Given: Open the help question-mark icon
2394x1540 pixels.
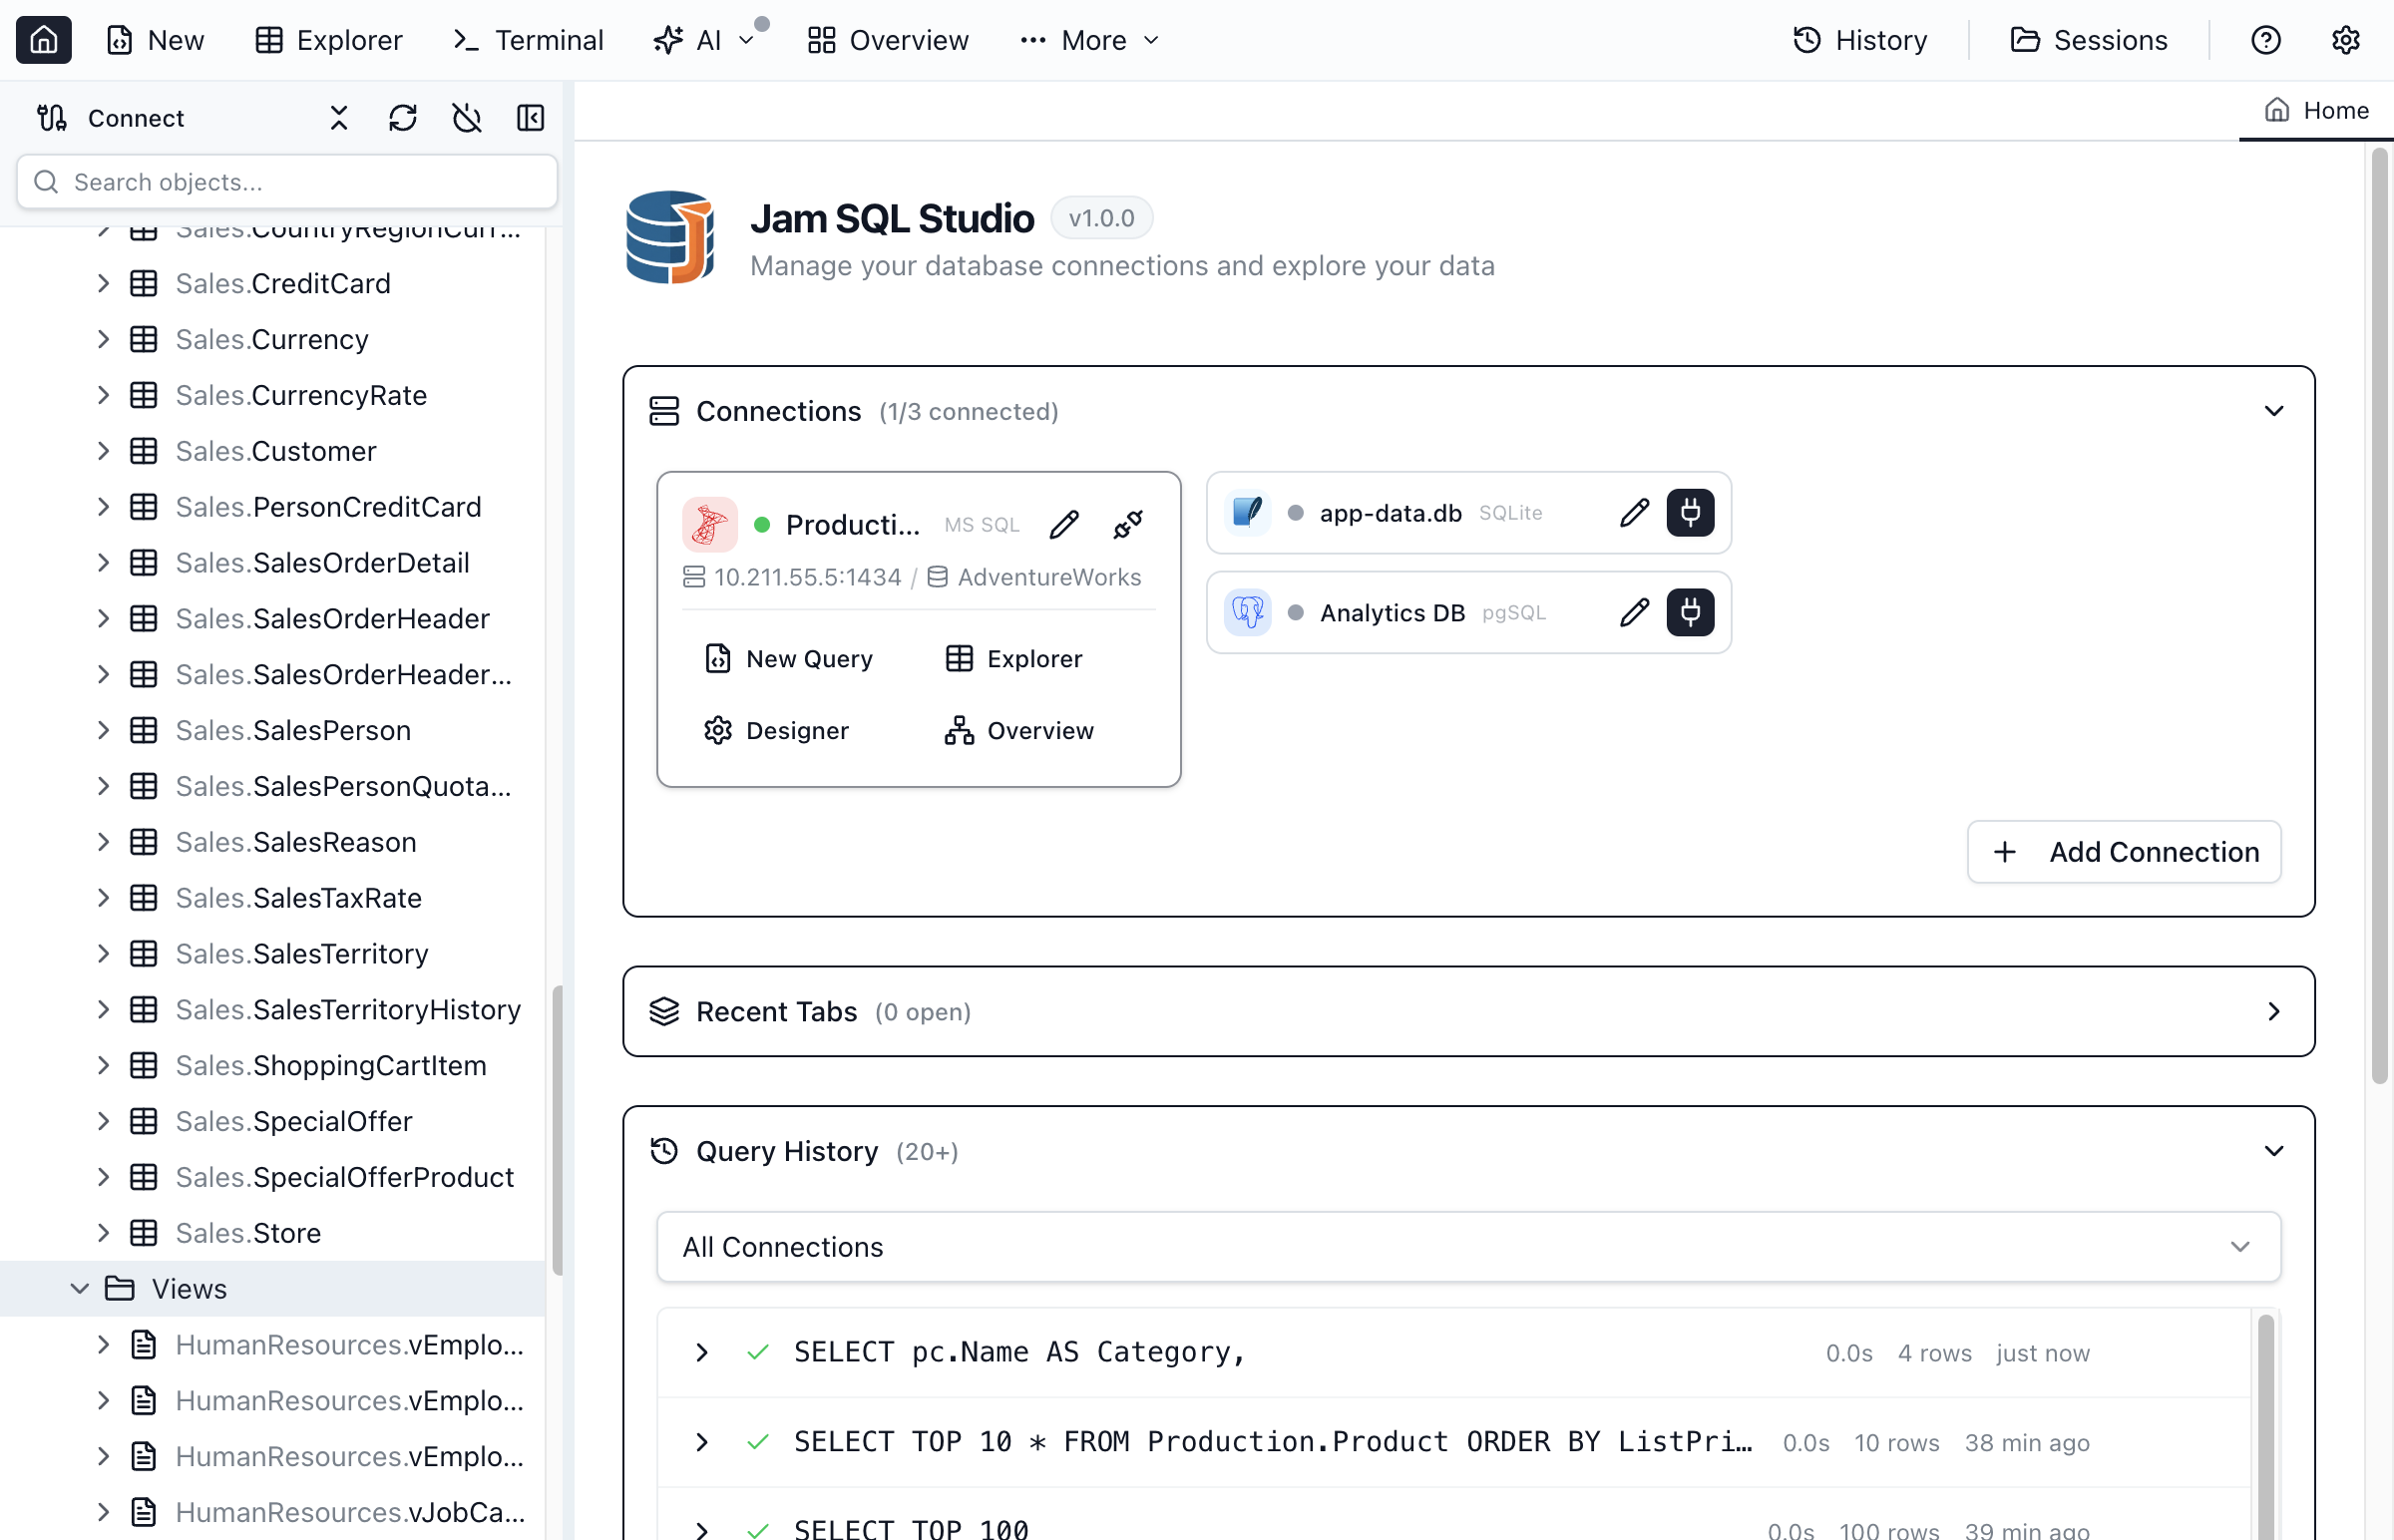Looking at the screenshot, I should click(2265, 40).
